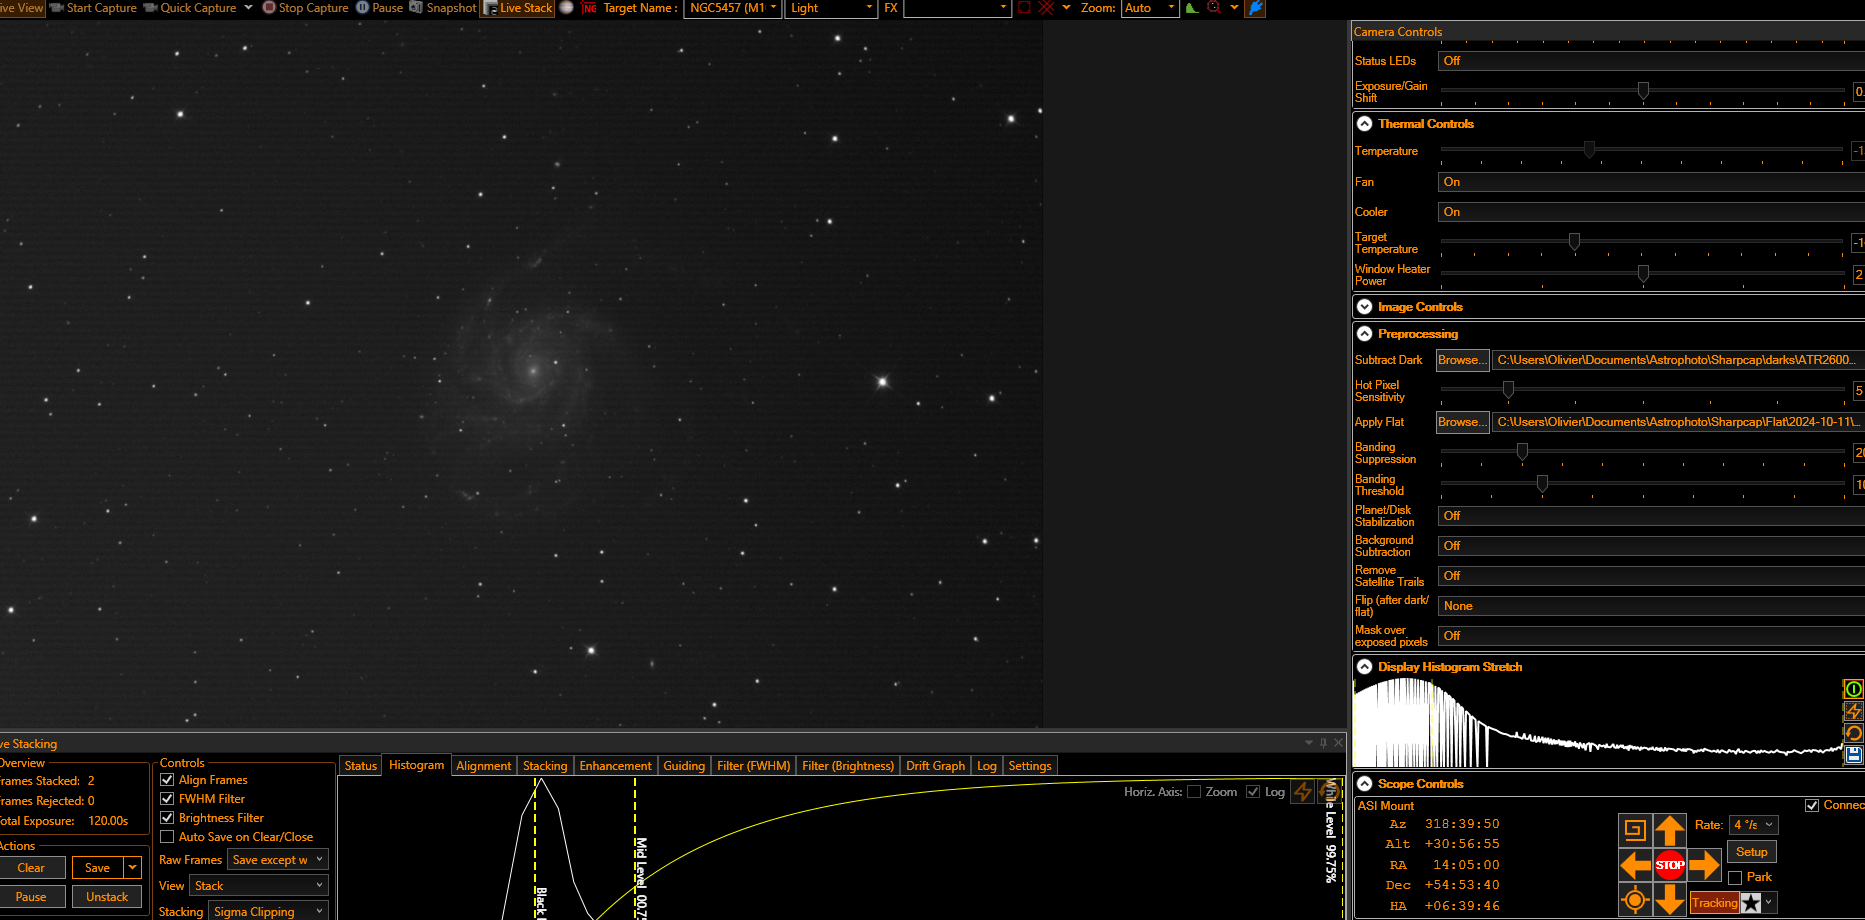Screen dimensions: 1865x920
Task: Click the Stop Capture toolbar button
Action: [x=305, y=8]
